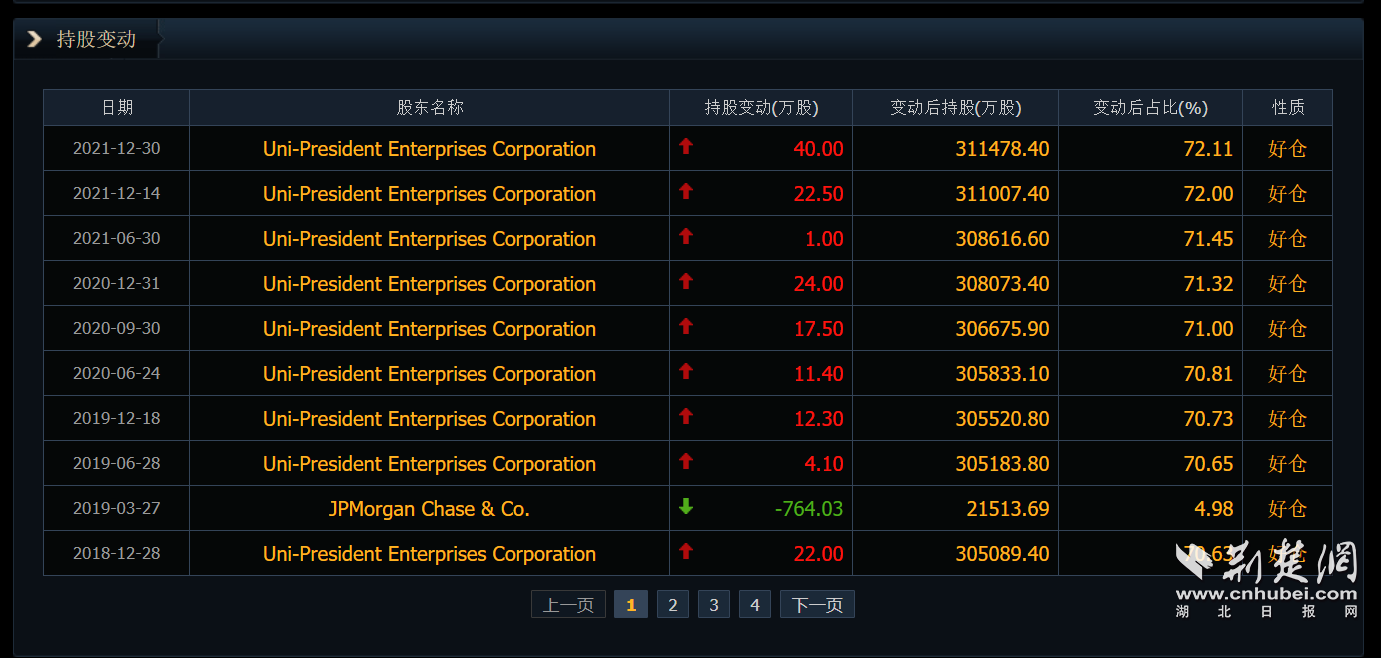Viewport: 1381px width, 658px height.
Task: Advance to the next page with 下一页
Action: point(817,605)
